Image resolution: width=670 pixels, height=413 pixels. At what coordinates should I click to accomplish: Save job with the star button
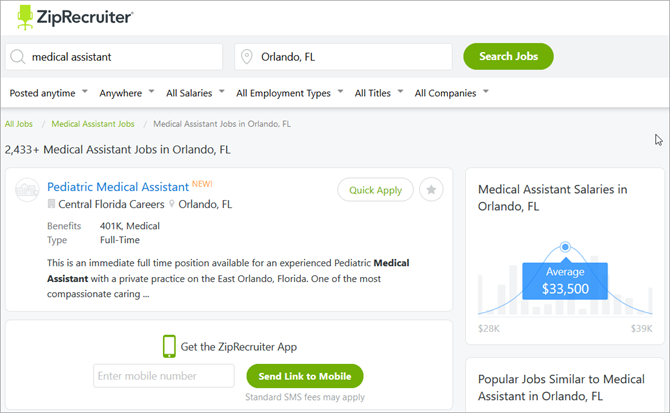[x=431, y=190]
